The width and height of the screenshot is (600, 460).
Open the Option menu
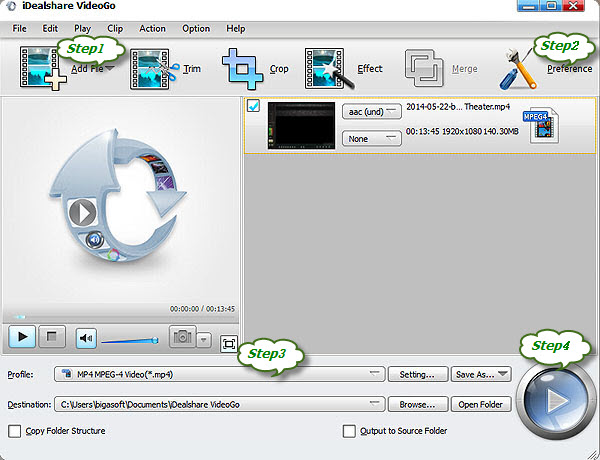[196, 29]
